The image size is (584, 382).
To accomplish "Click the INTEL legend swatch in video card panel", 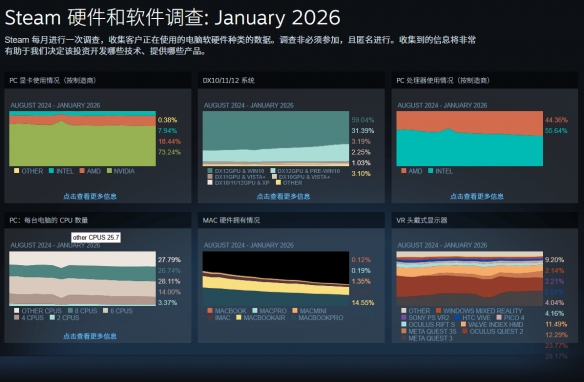I will click(51, 171).
